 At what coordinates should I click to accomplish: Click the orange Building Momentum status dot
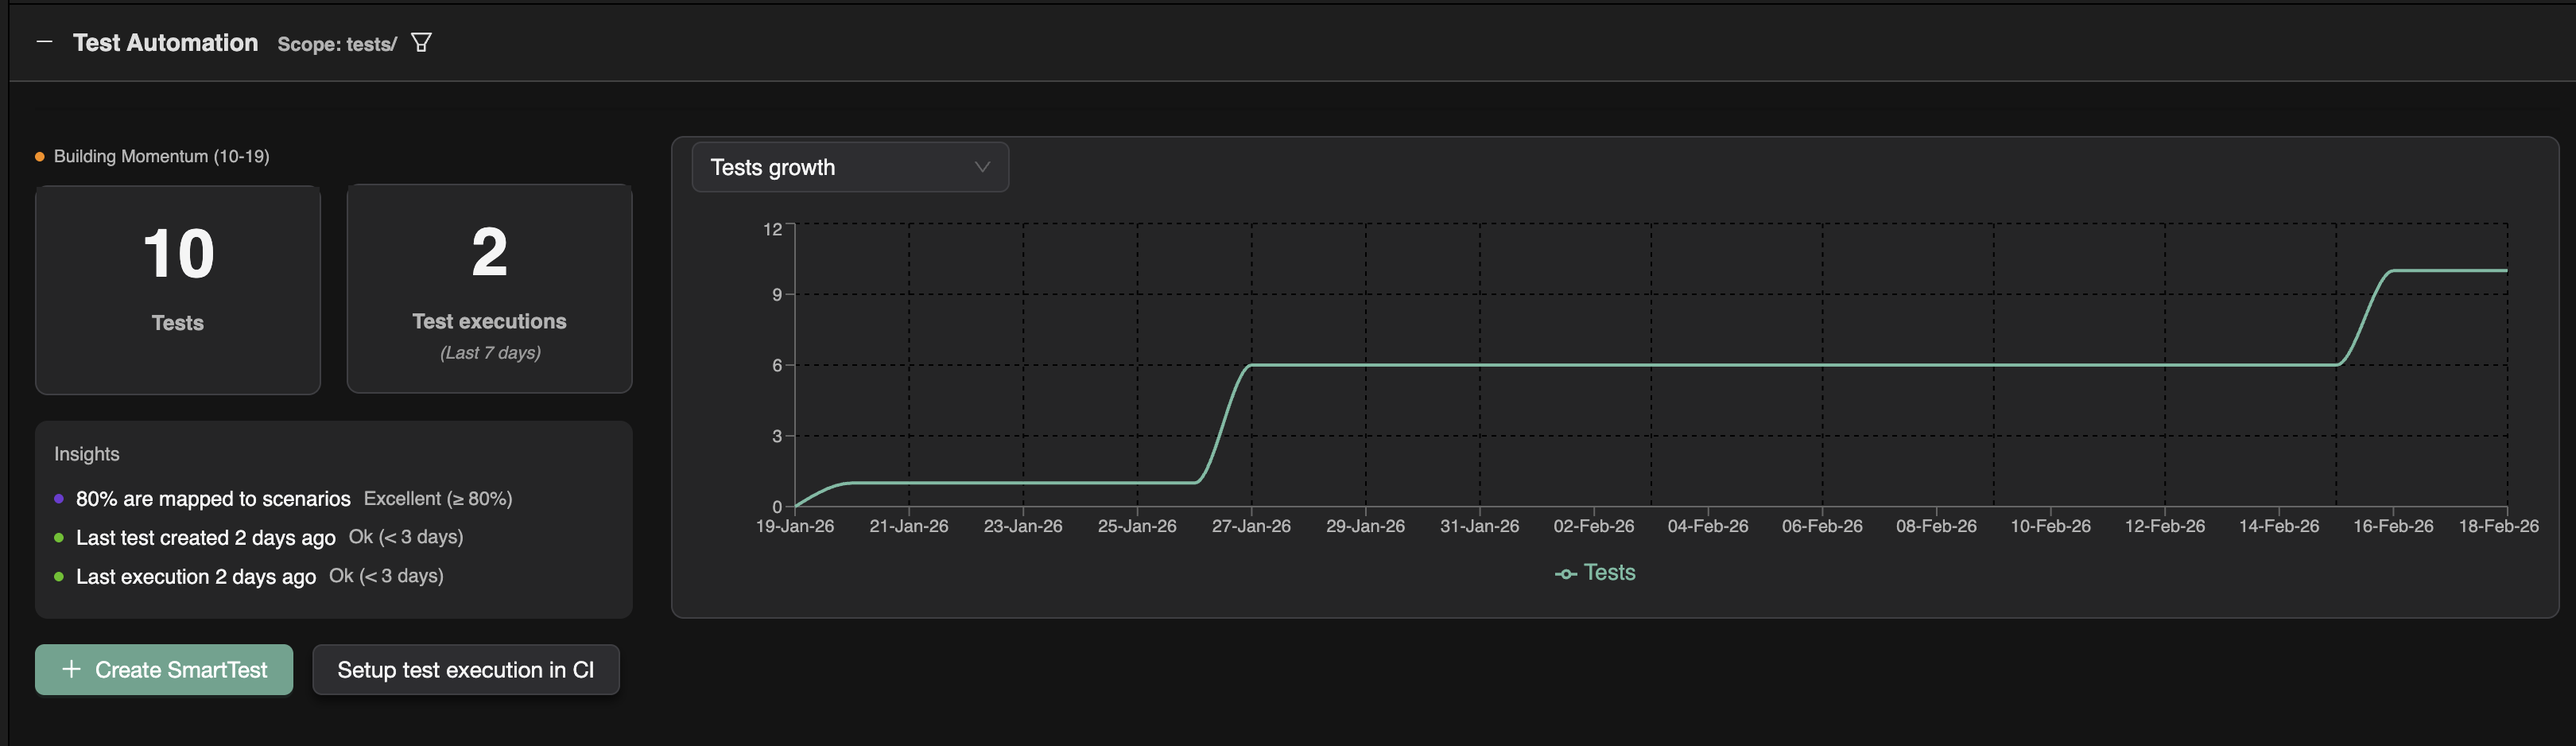coord(40,157)
